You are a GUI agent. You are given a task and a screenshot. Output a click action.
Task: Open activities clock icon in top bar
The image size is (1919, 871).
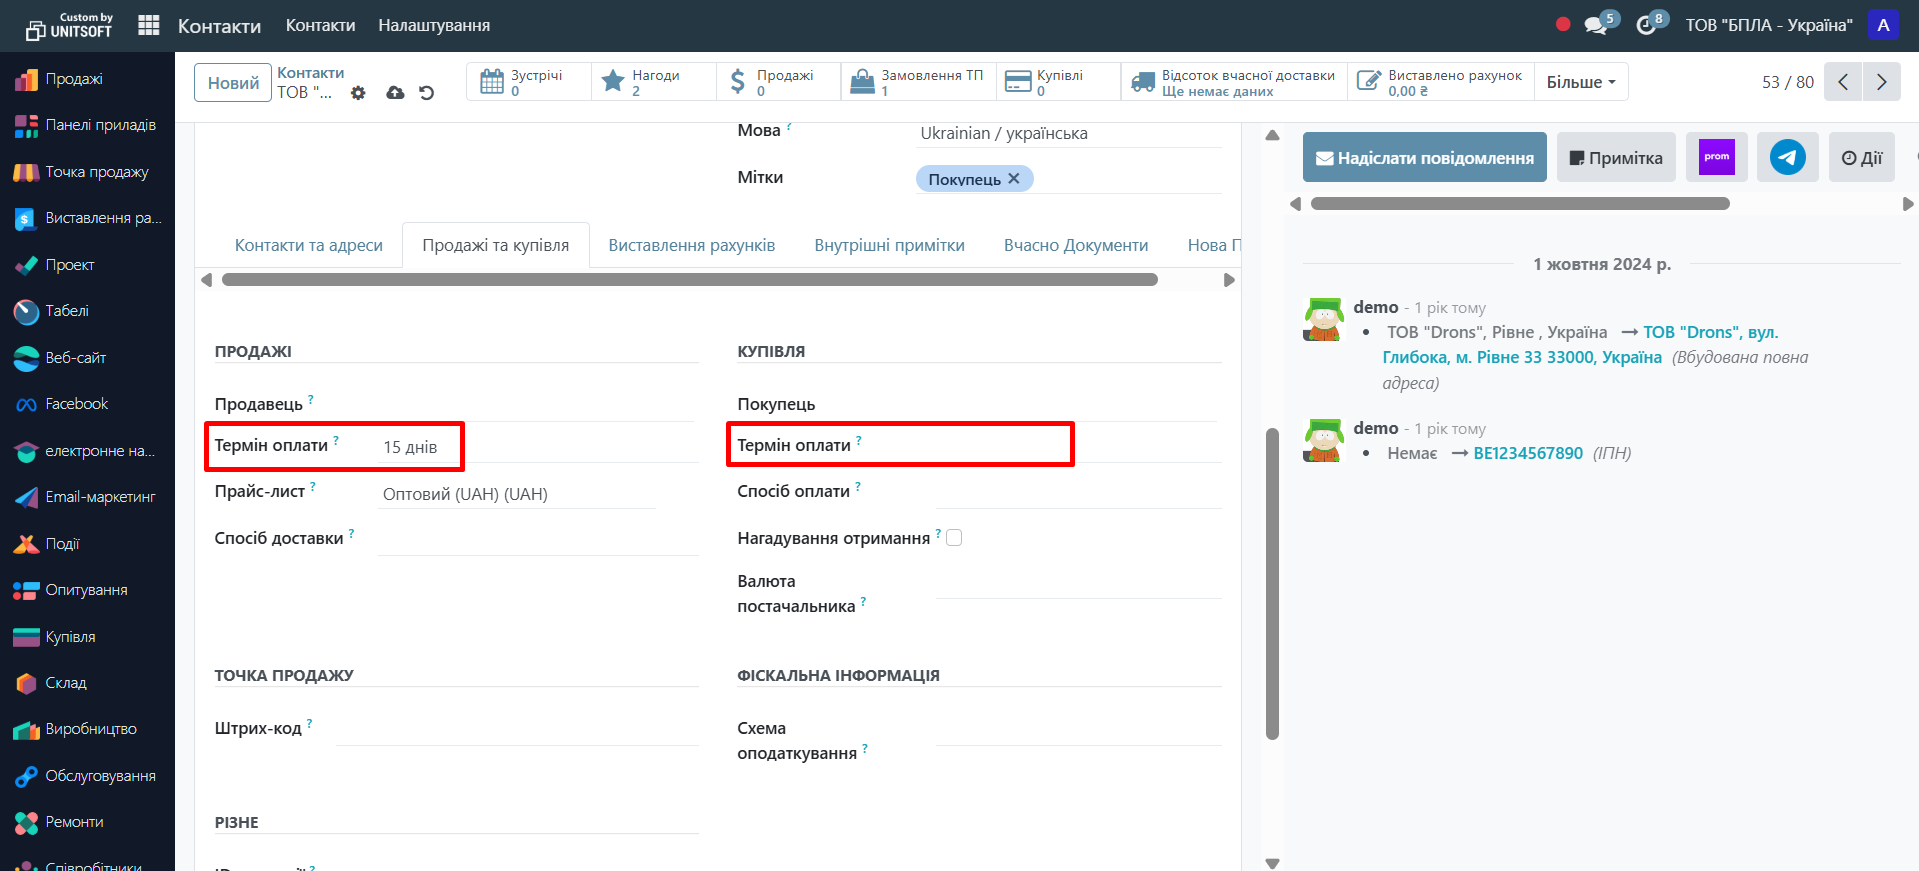(1646, 25)
